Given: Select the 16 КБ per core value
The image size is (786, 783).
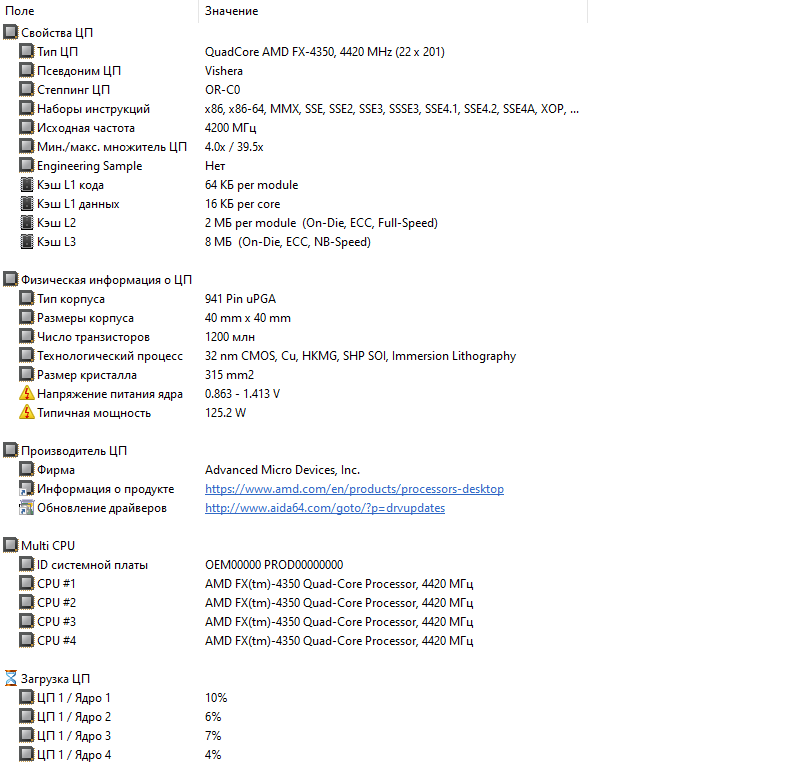Looking at the screenshot, I should pos(243,204).
